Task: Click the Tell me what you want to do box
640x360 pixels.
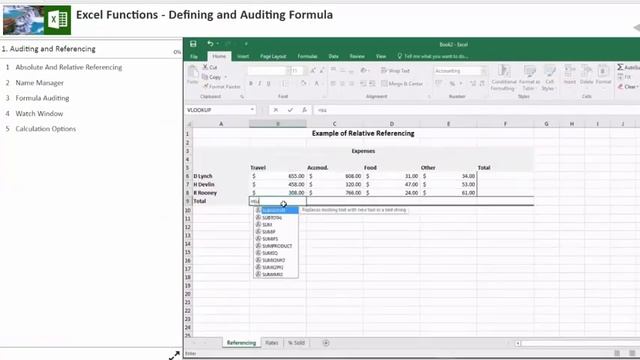Action: 433,56
